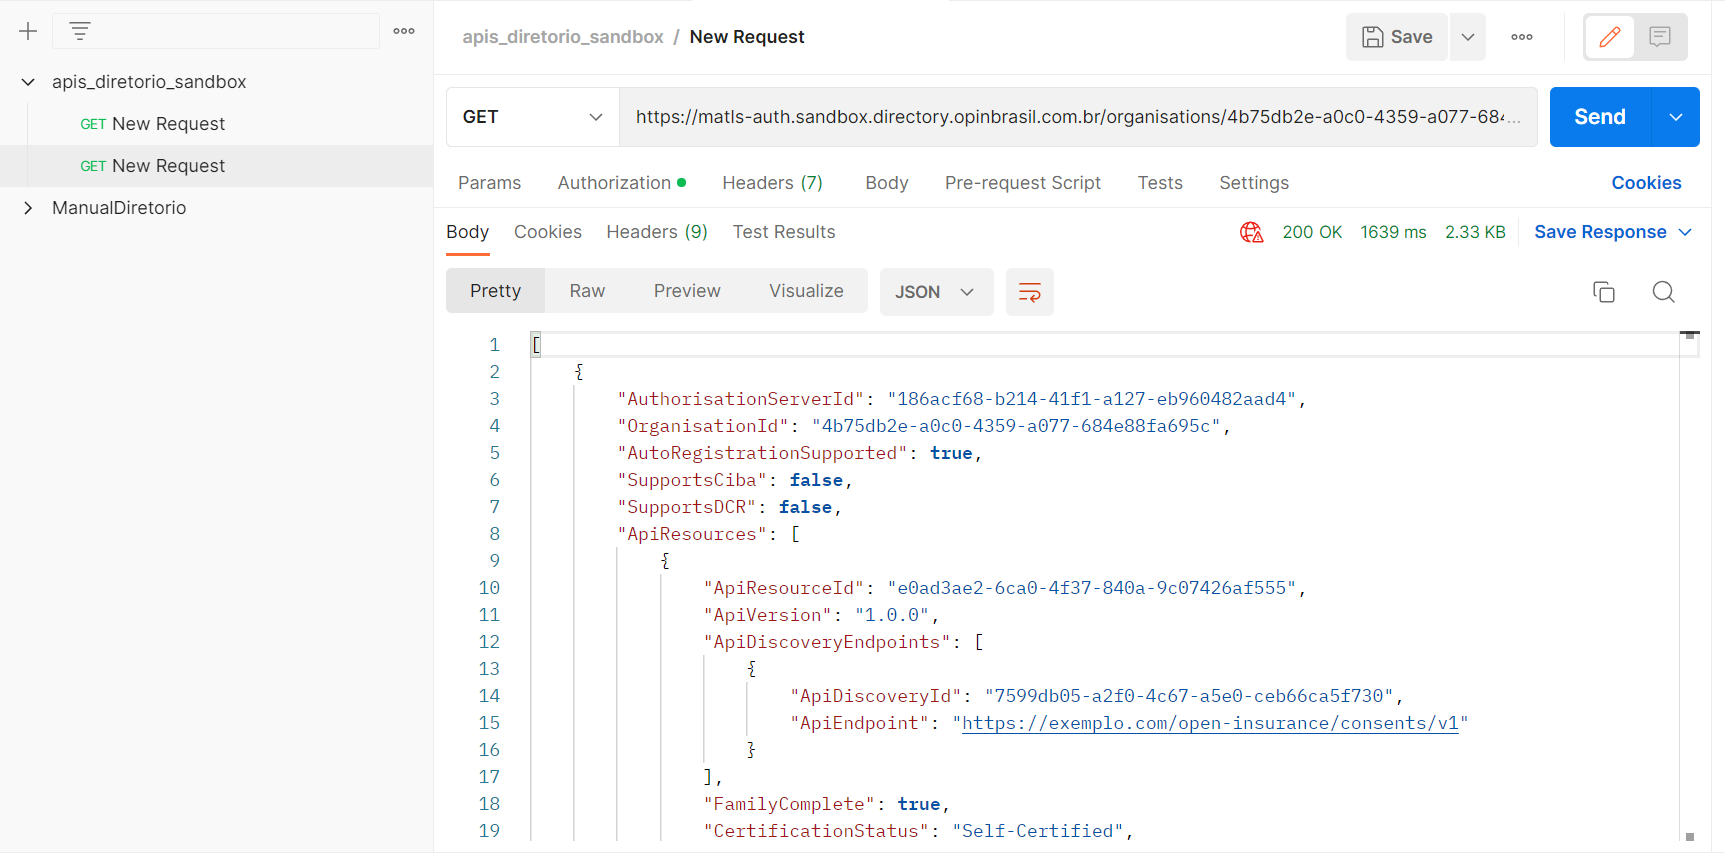Open the request Body tab
This screenshot has width=1725, height=856.
pyautogui.click(x=887, y=183)
